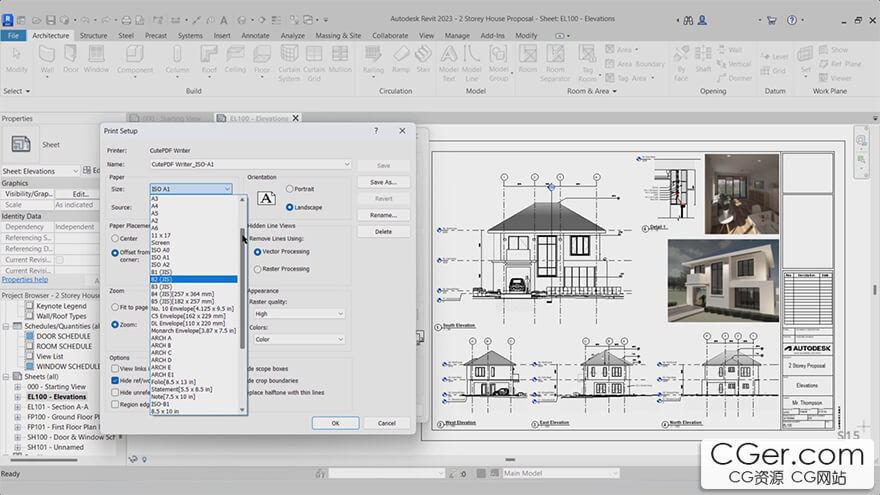Select the Stair tool icon
880x495 pixels.
[x=423, y=59]
